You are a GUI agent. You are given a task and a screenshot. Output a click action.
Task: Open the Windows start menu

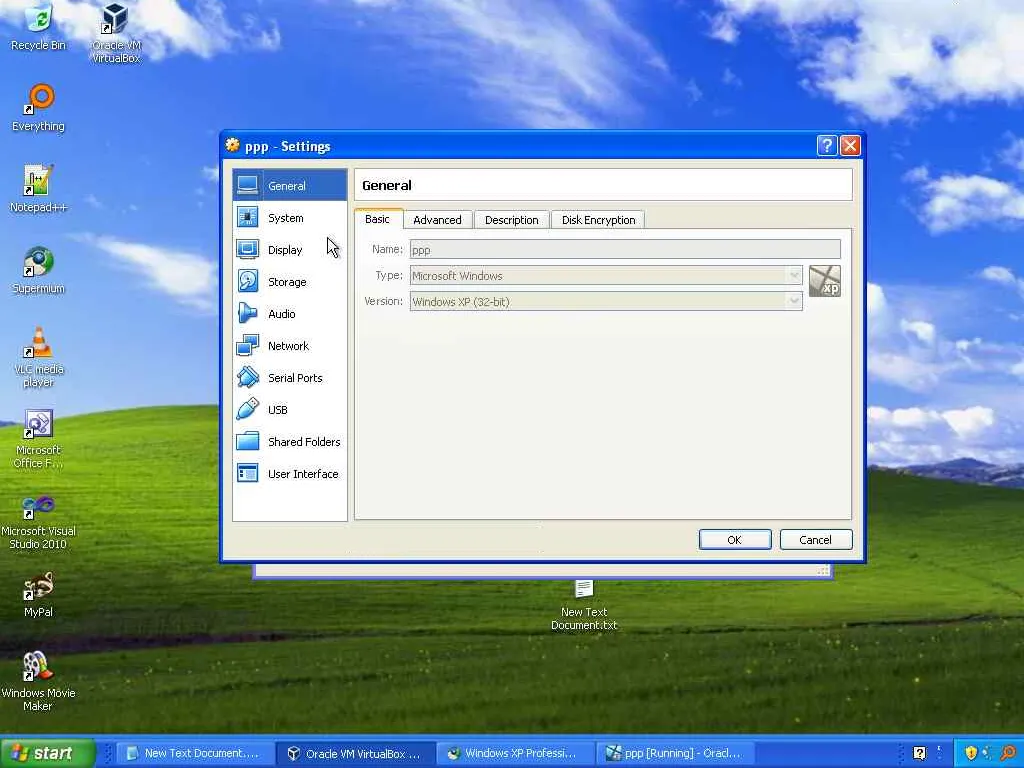48,753
